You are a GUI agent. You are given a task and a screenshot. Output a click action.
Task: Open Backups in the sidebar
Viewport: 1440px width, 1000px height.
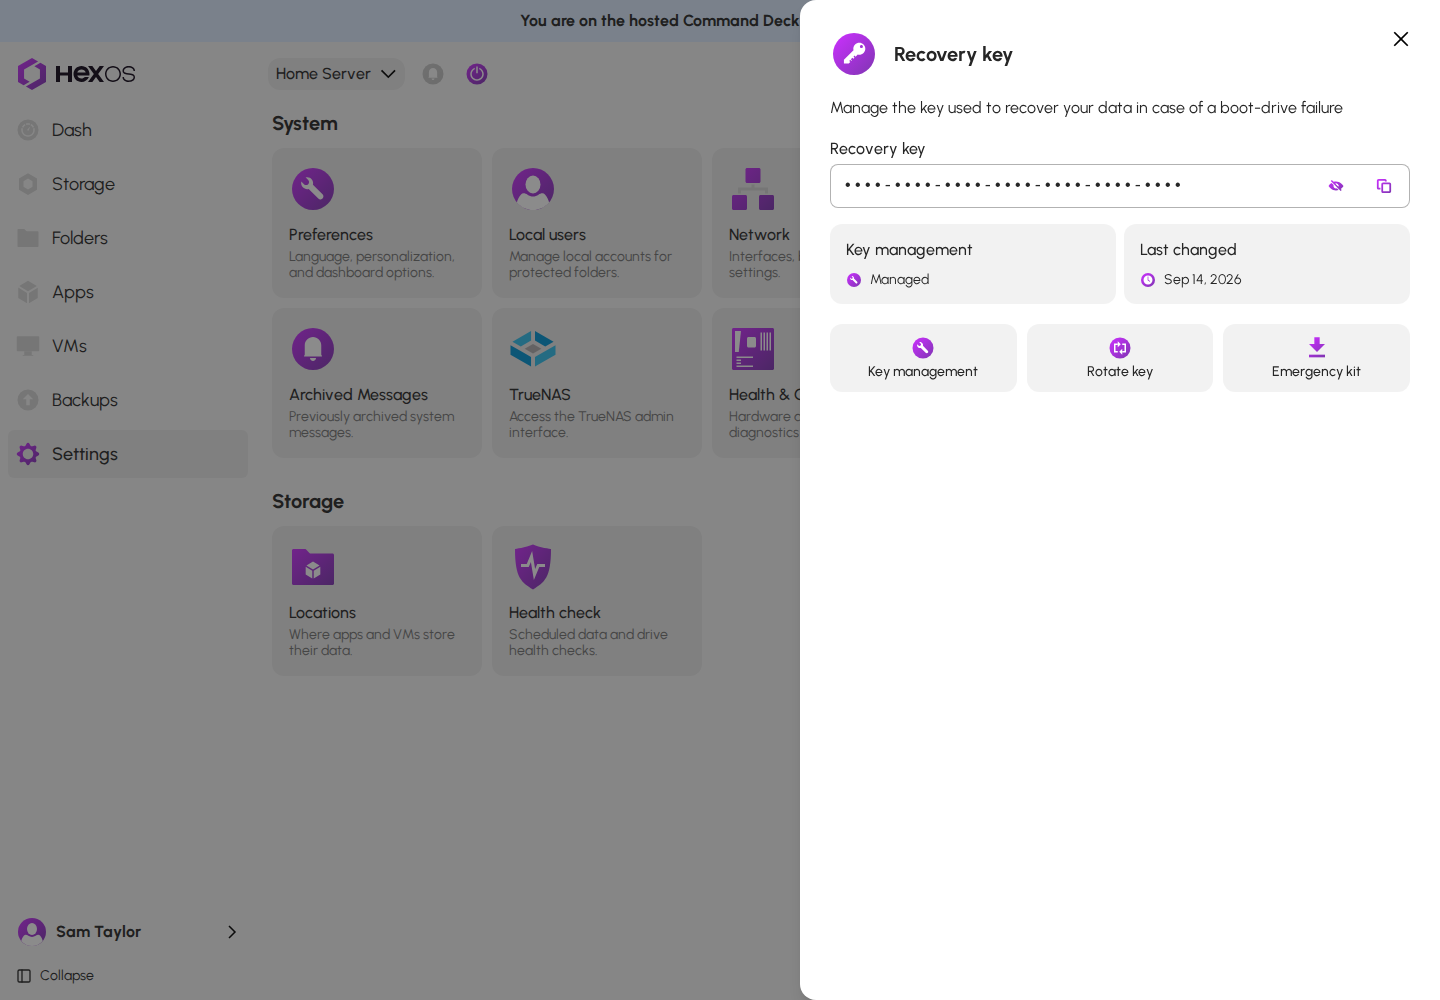click(x=128, y=400)
